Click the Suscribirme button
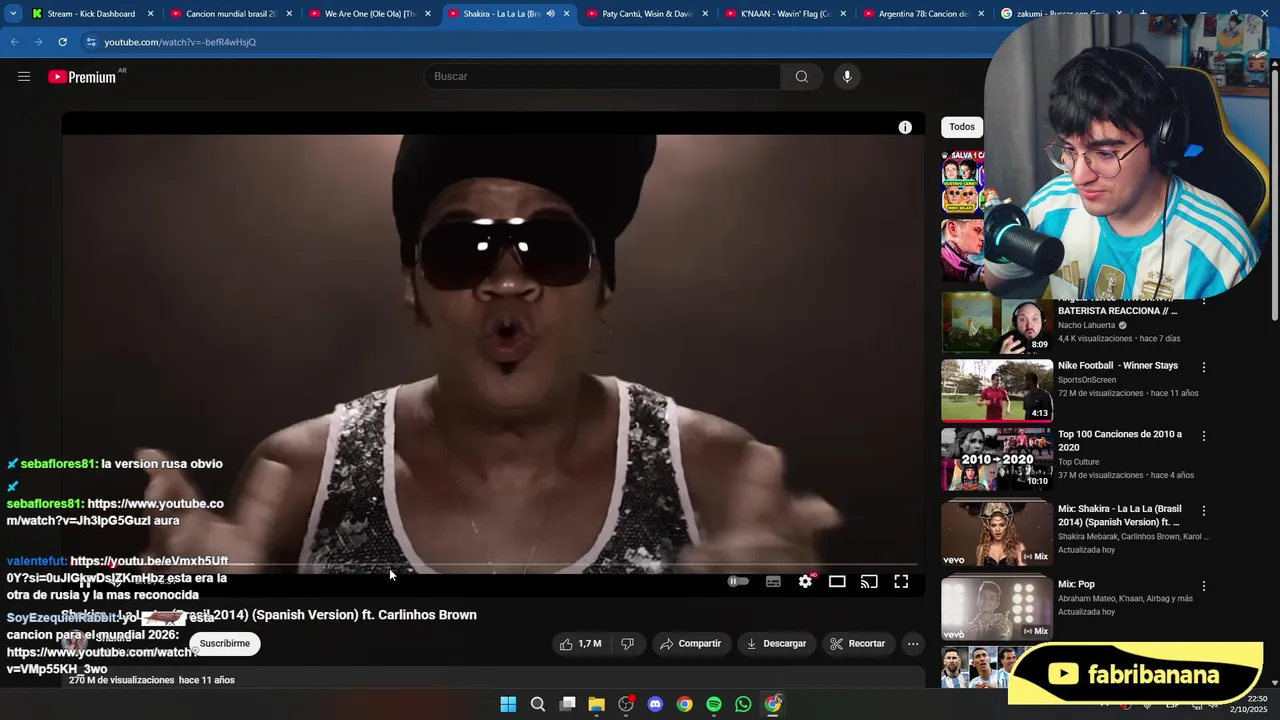This screenshot has height=720, width=1280. [225, 644]
